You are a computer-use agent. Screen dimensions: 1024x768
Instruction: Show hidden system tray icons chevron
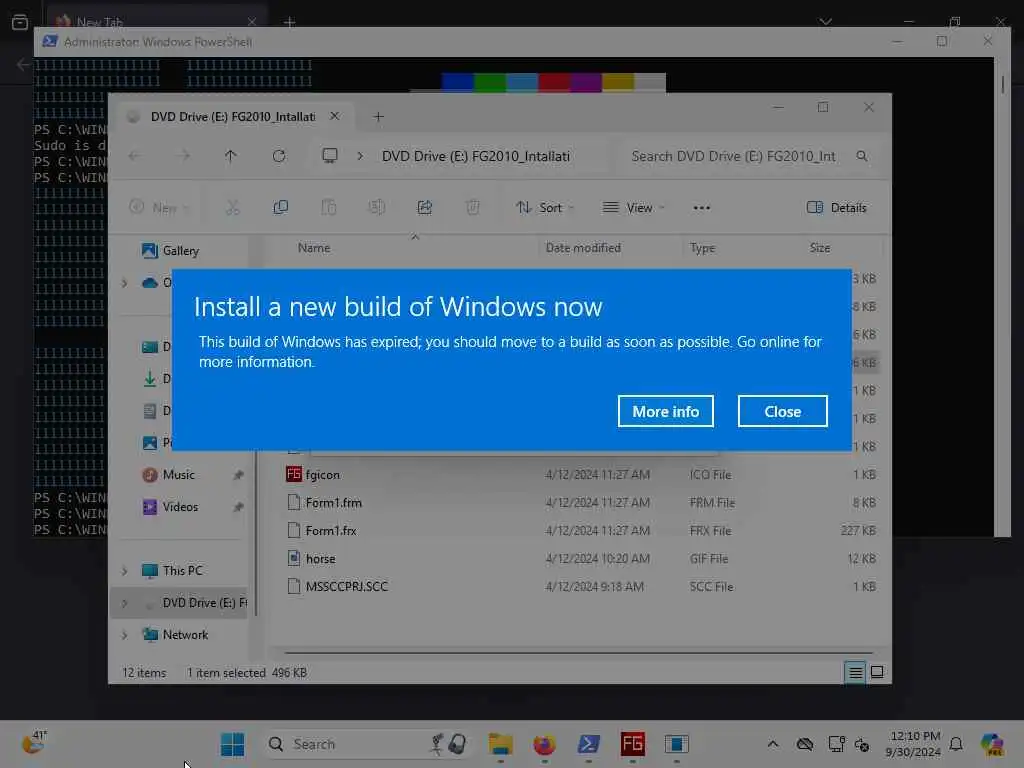pos(773,744)
